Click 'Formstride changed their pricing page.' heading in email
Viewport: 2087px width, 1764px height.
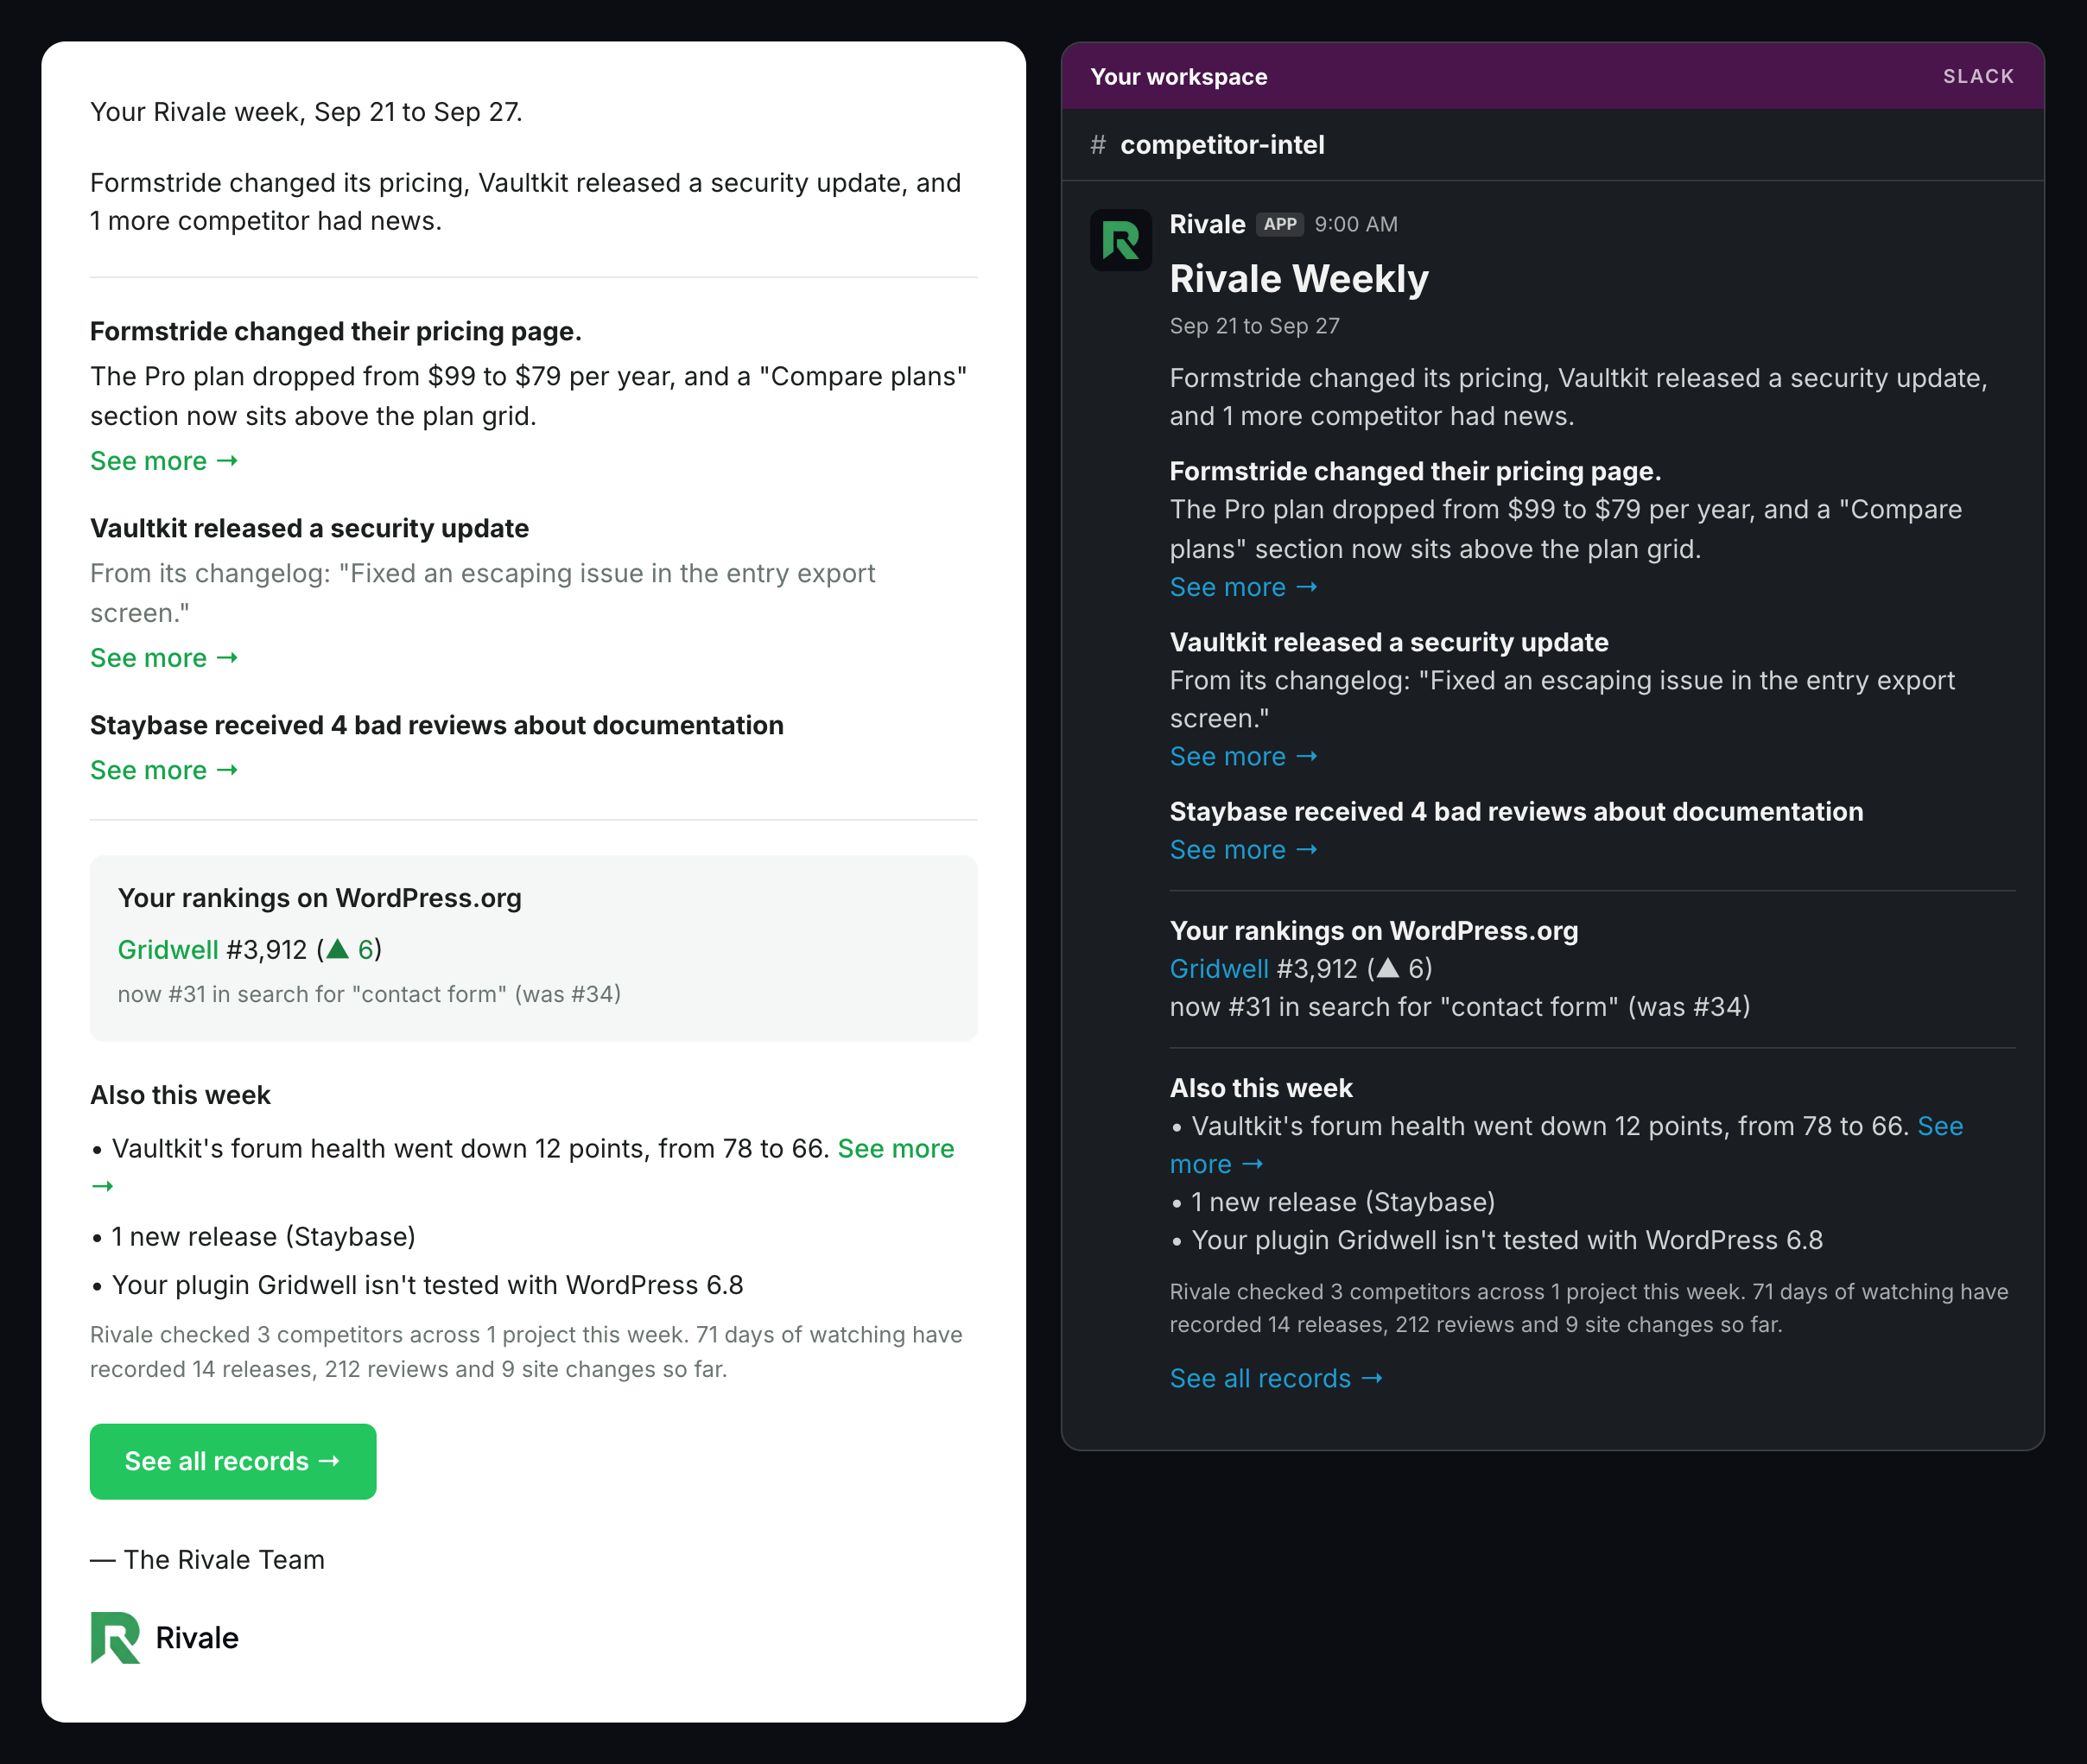click(336, 331)
